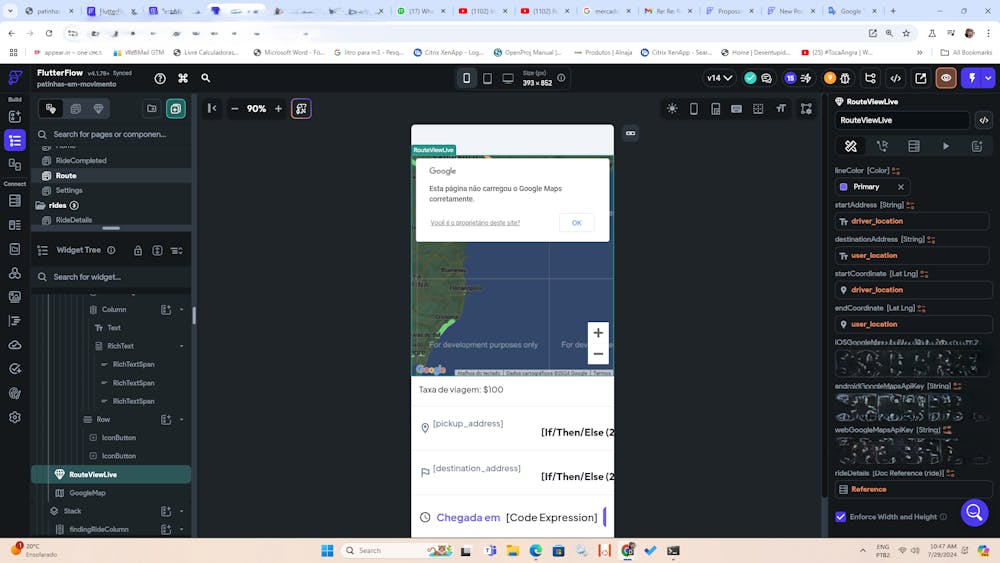Click the Search for widget field

[x=111, y=277]
